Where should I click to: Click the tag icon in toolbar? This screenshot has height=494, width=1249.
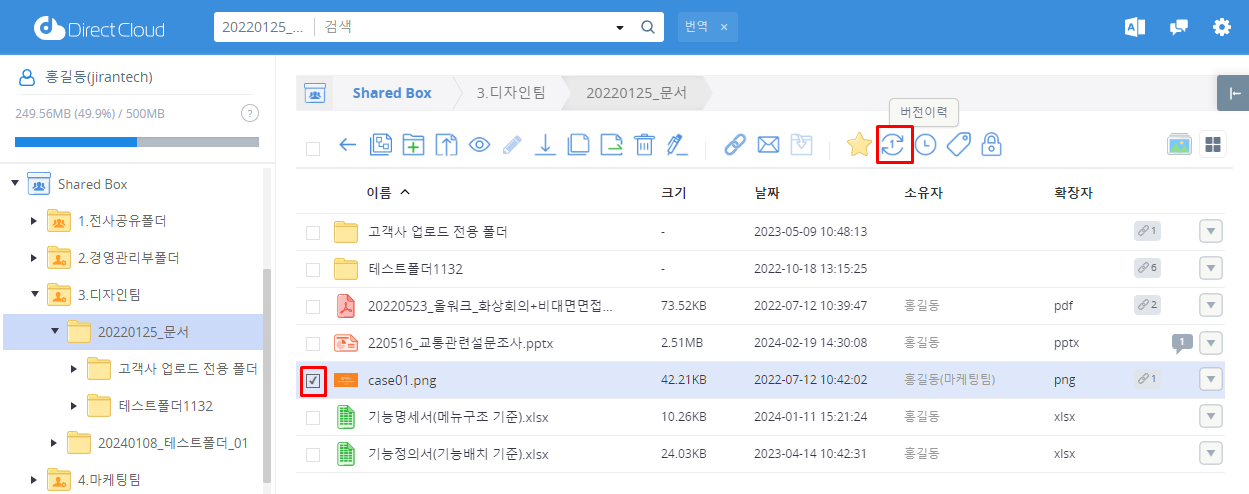tap(958, 145)
